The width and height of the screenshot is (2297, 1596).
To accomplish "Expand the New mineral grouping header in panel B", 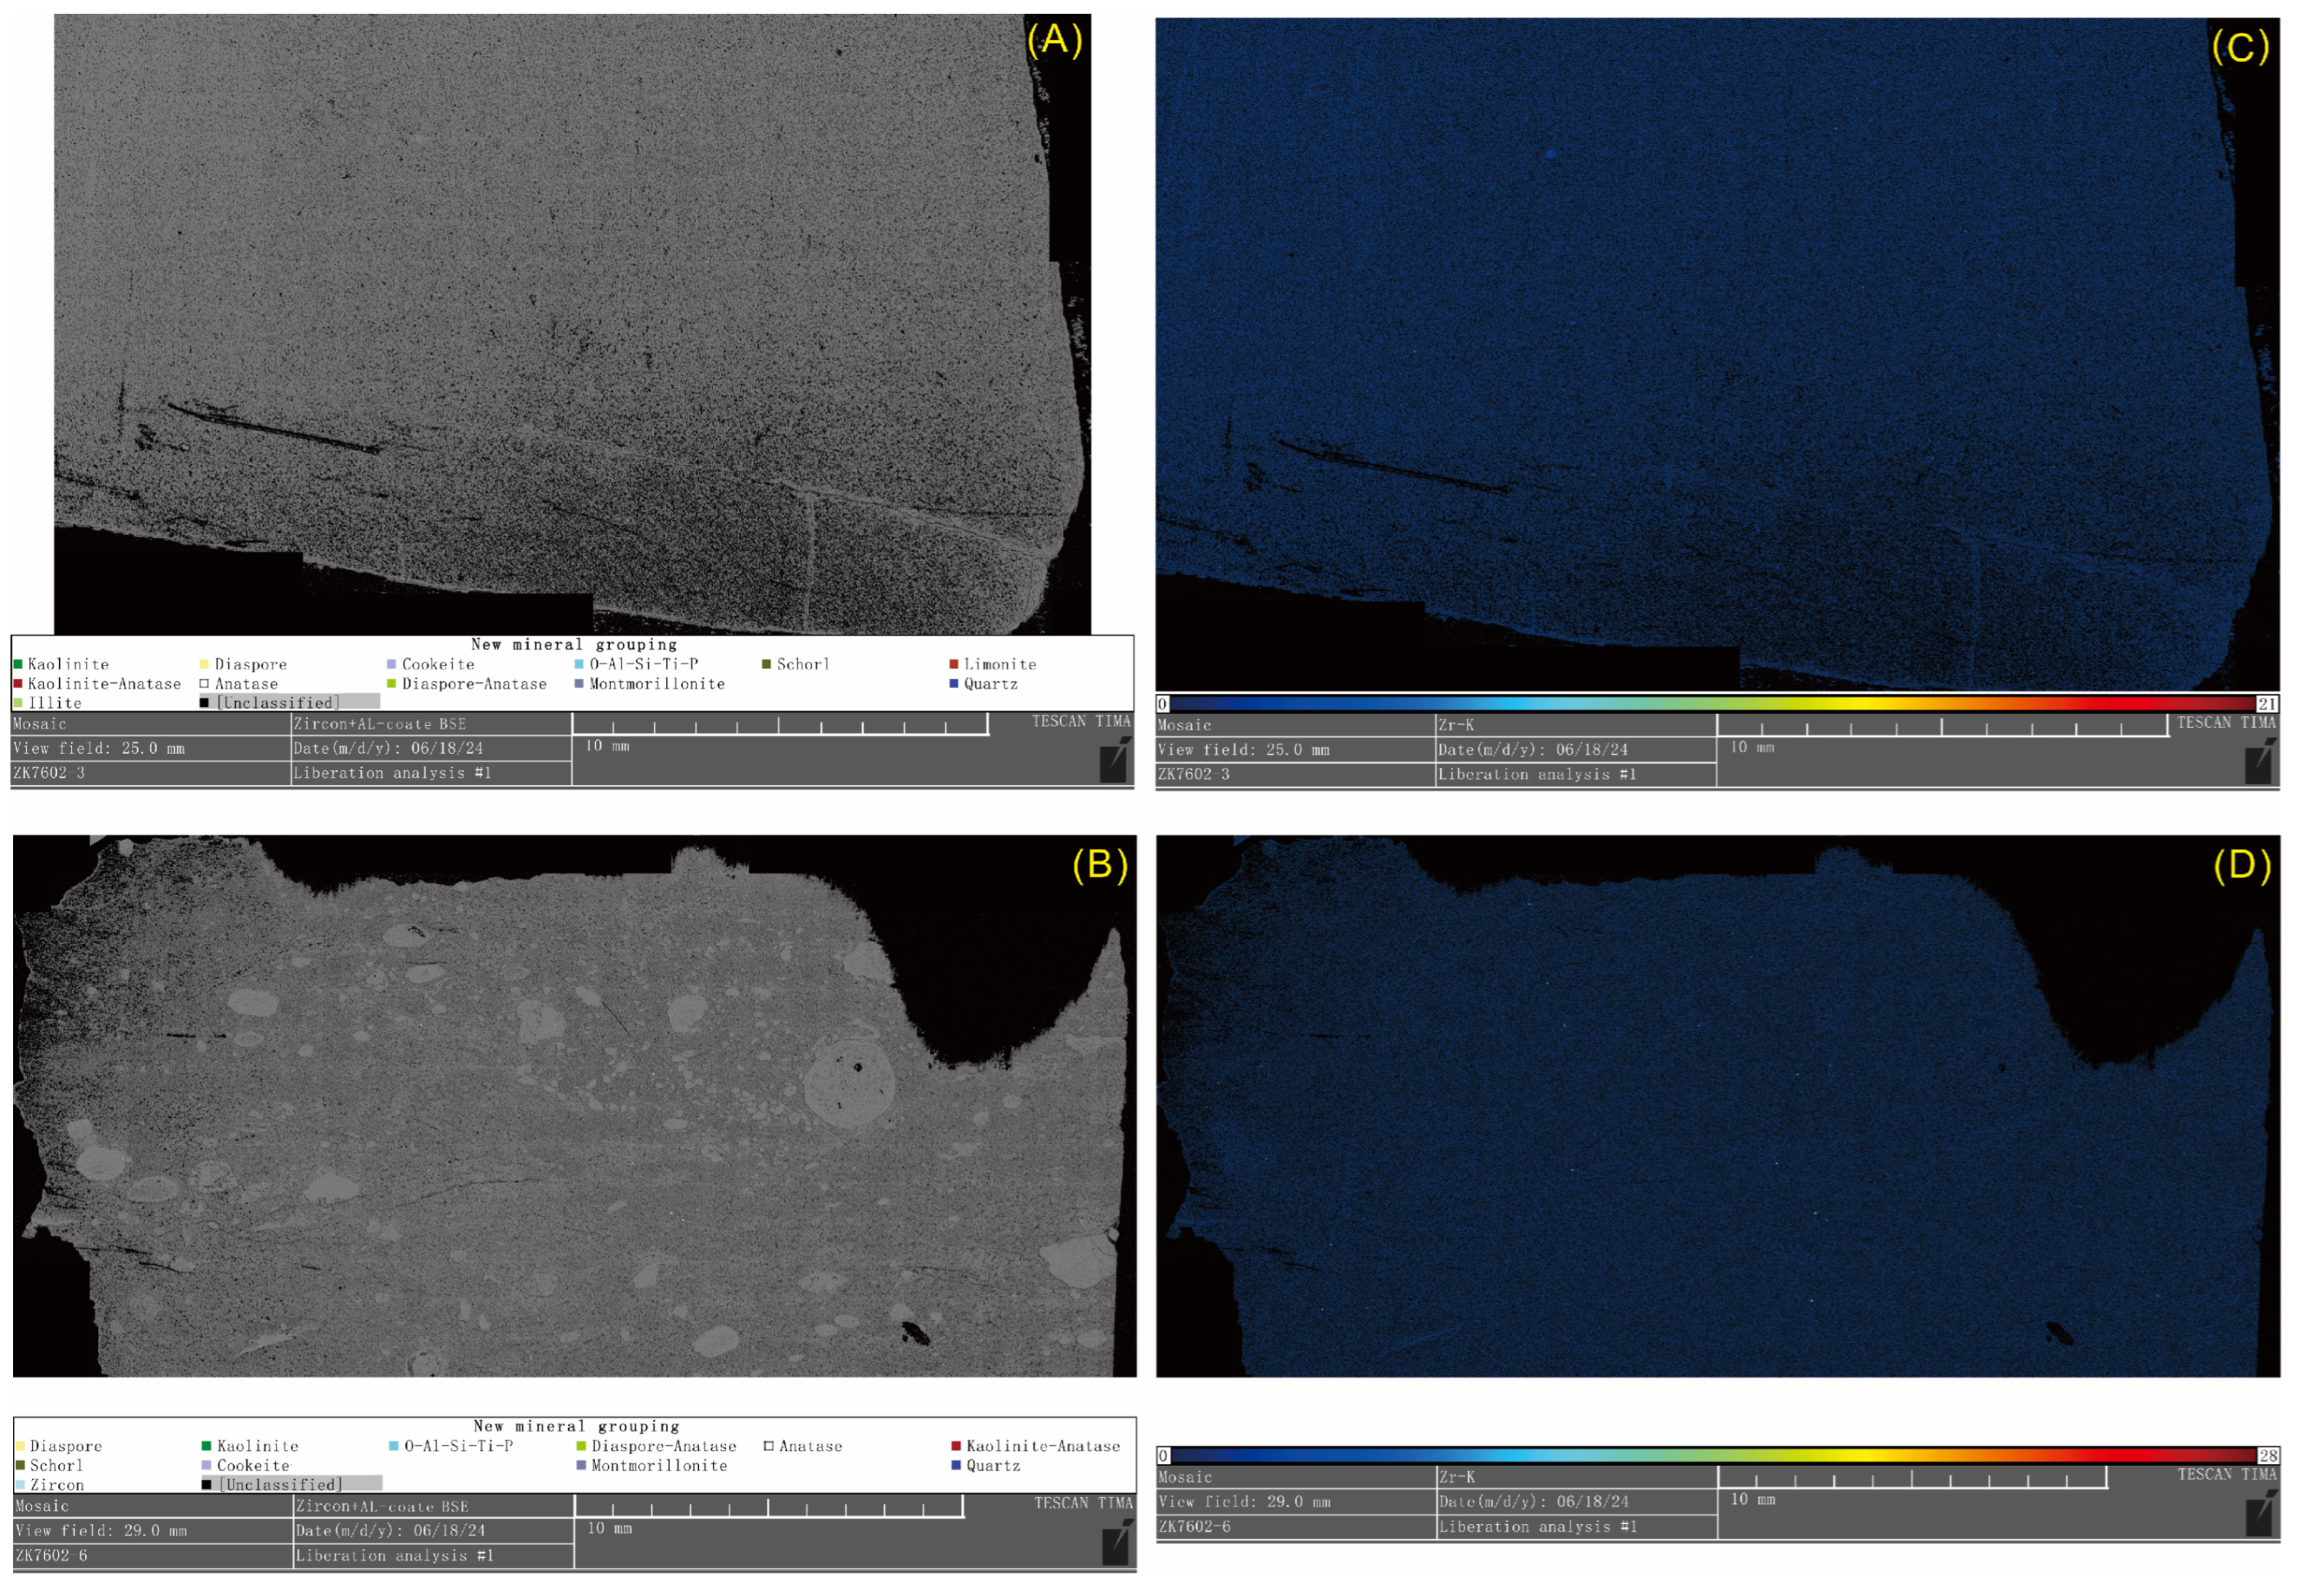I will tap(576, 1426).
